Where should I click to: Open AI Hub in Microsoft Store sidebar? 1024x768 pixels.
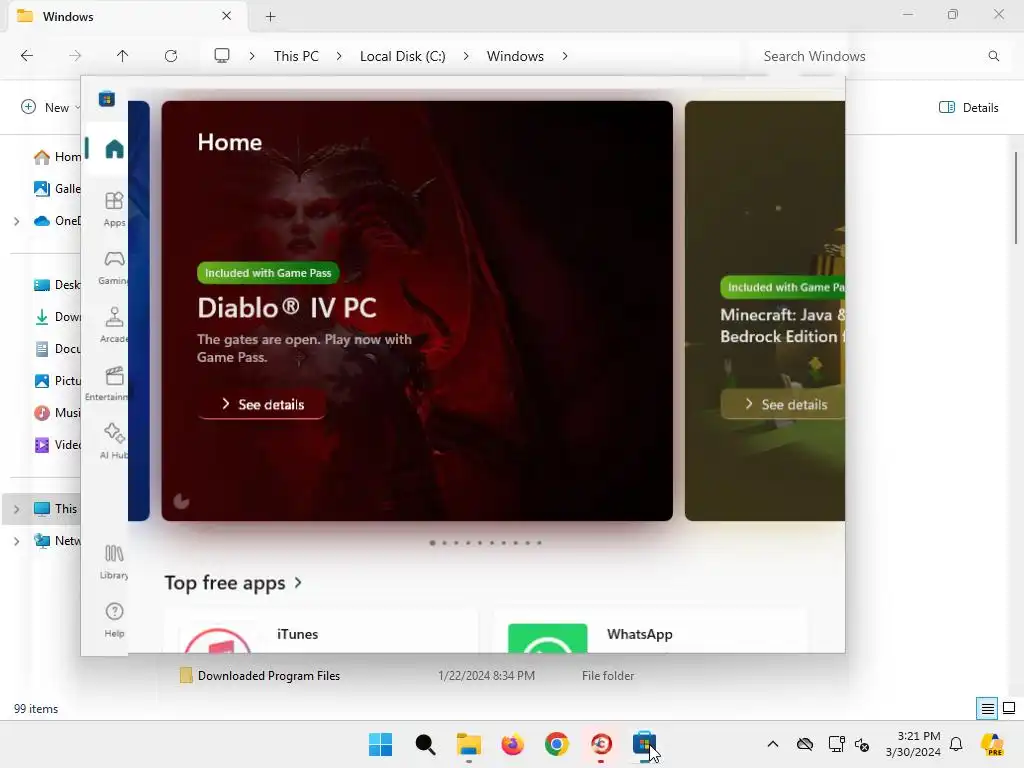(x=114, y=441)
